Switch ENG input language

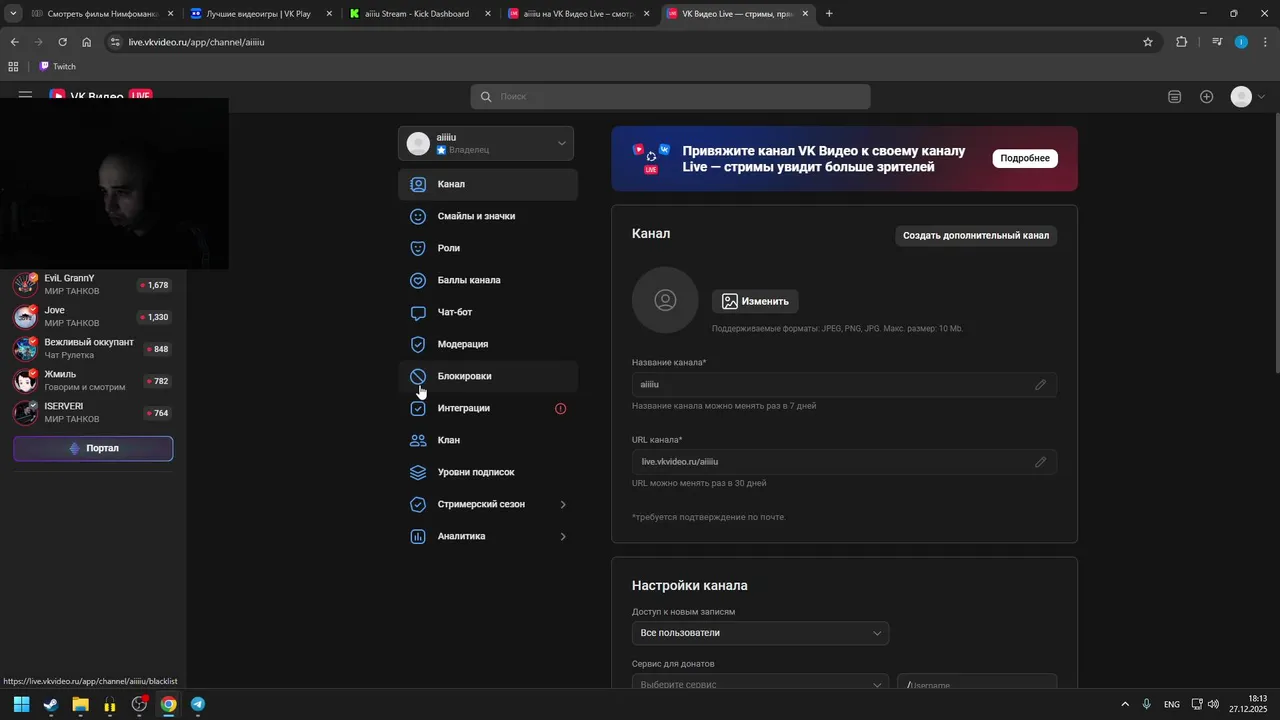1171,704
